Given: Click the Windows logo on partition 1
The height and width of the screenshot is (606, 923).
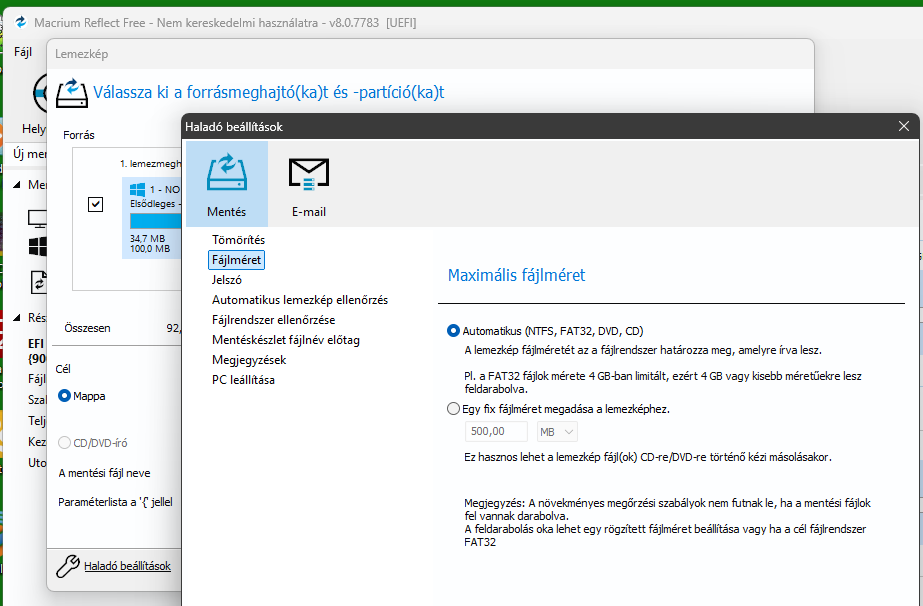Looking at the screenshot, I should pos(137,190).
